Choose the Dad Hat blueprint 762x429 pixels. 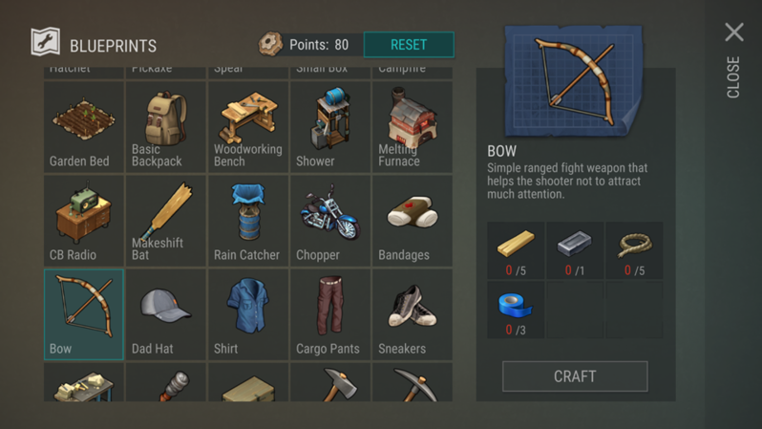click(x=166, y=314)
